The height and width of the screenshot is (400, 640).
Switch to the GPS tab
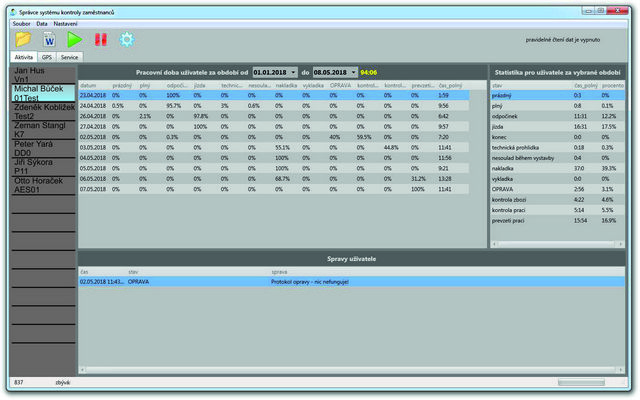(x=47, y=57)
